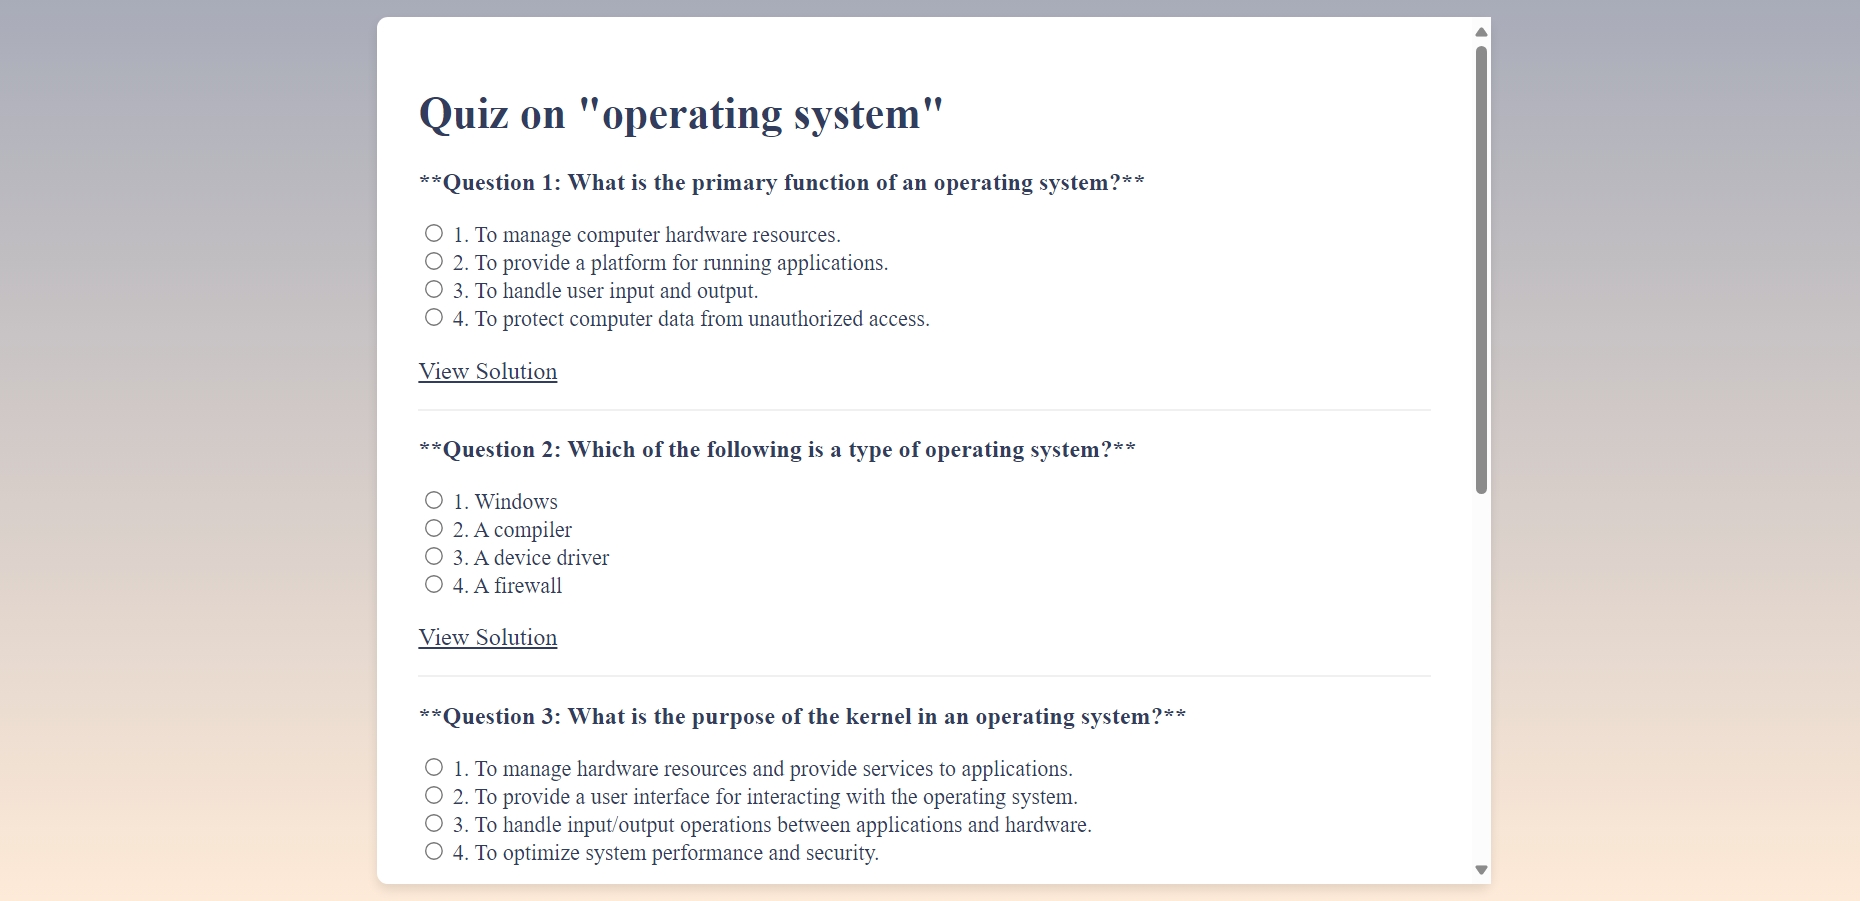Select 'To provide a user interface' kernel answer
Image resolution: width=1860 pixels, height=901 pixels.
tap(434, 795)
